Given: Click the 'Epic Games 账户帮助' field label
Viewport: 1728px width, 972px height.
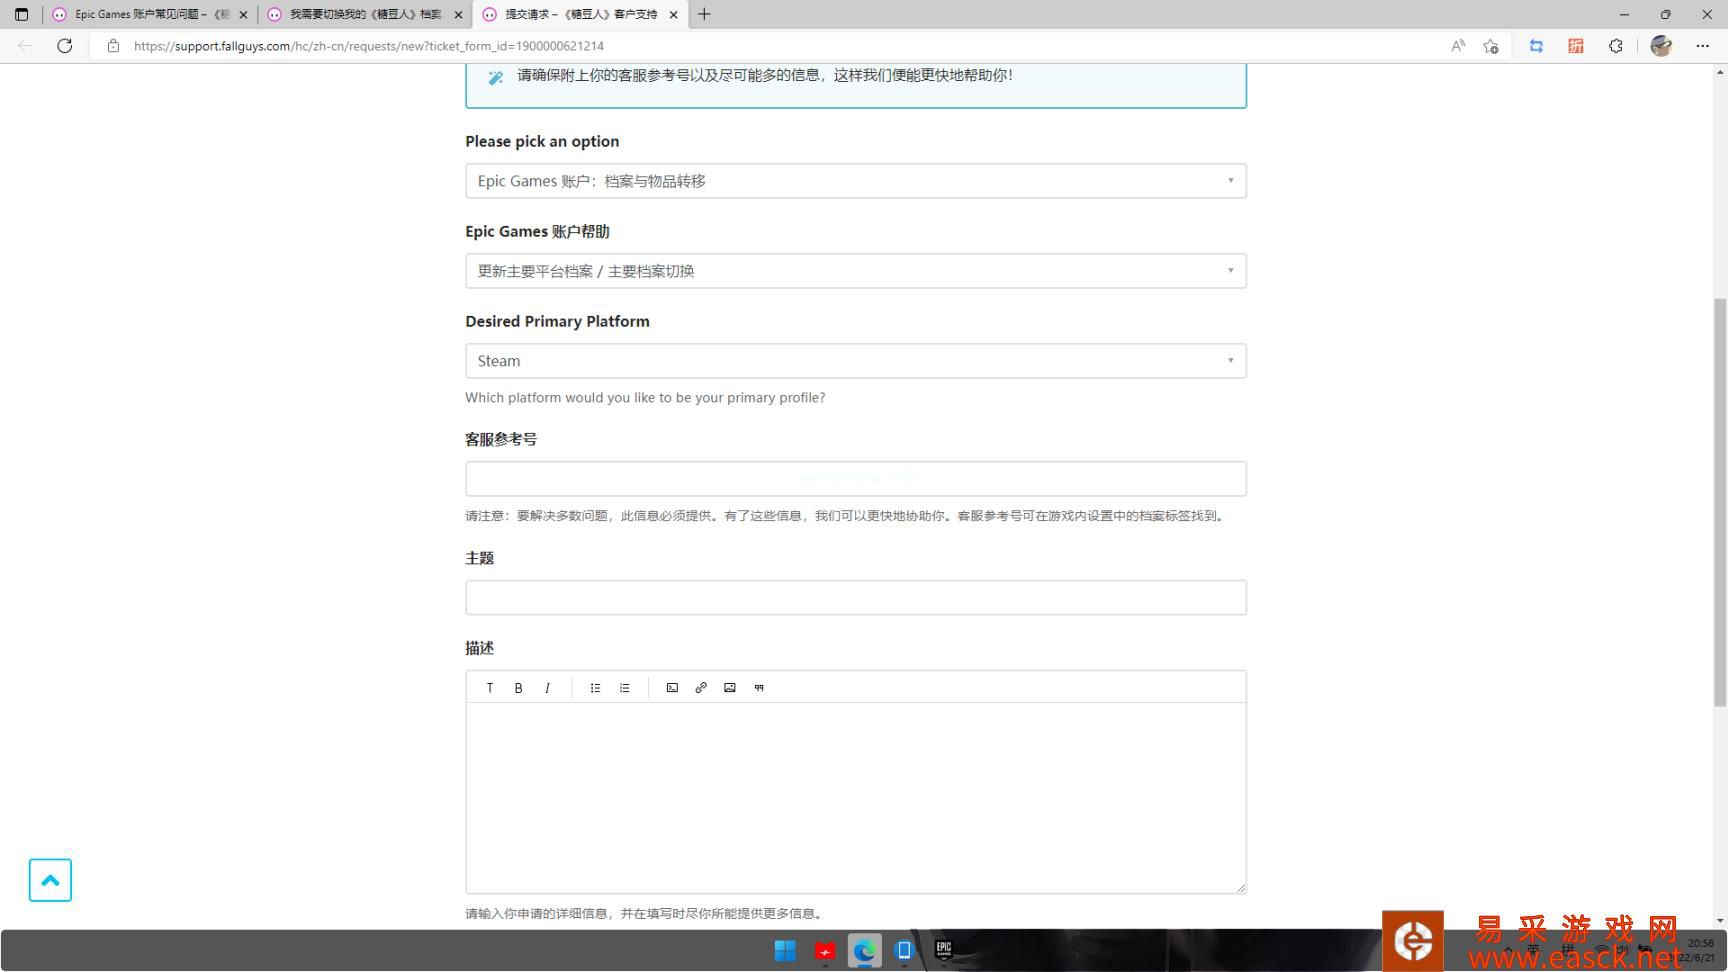Looking at the screenshot, I should [x=537, y=231].
